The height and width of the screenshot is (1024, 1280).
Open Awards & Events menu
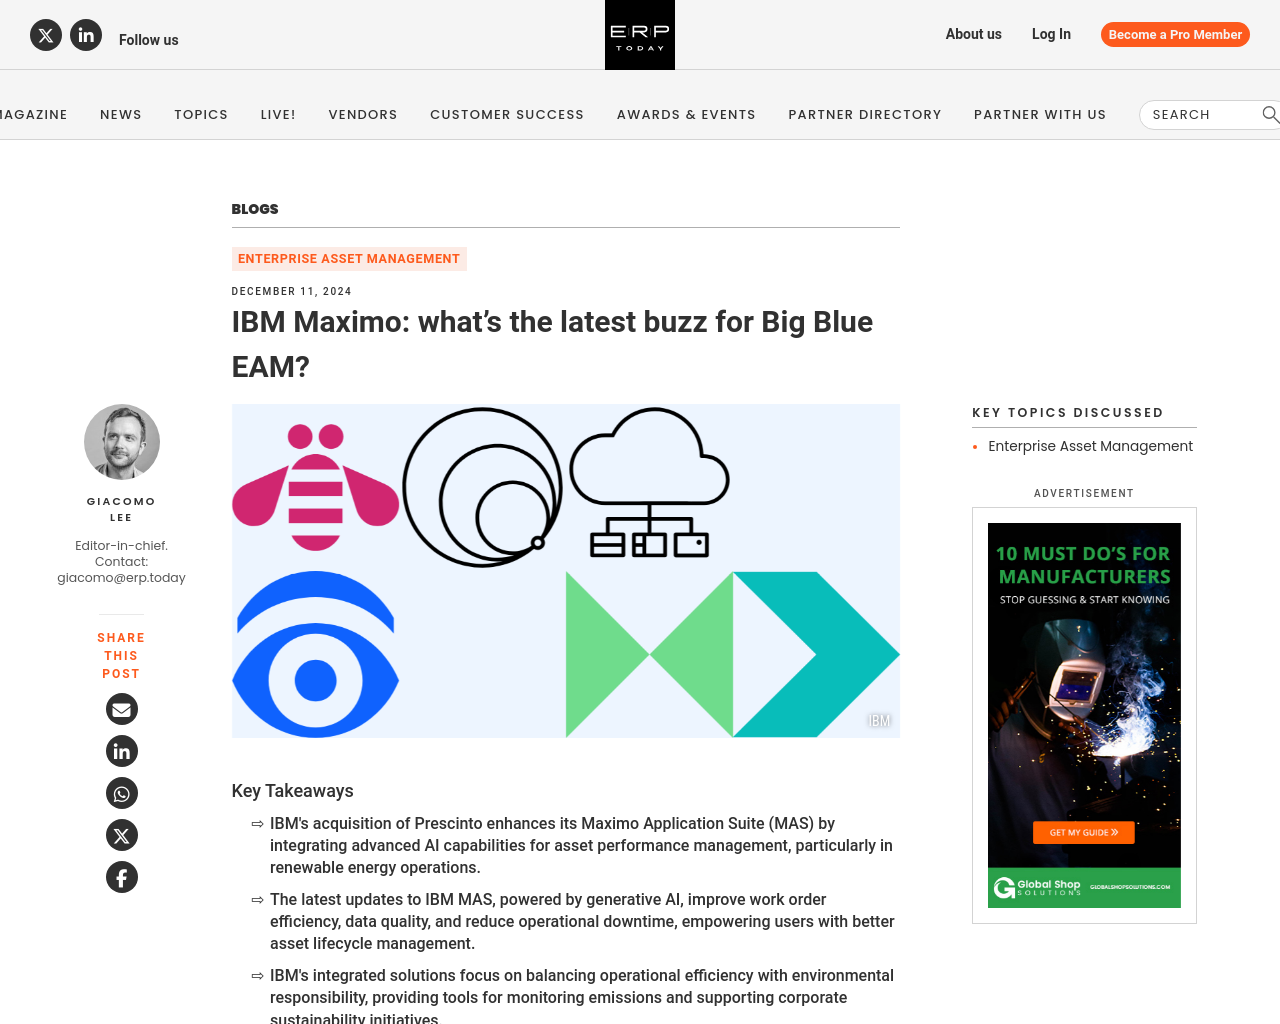[x=686, y=114]
